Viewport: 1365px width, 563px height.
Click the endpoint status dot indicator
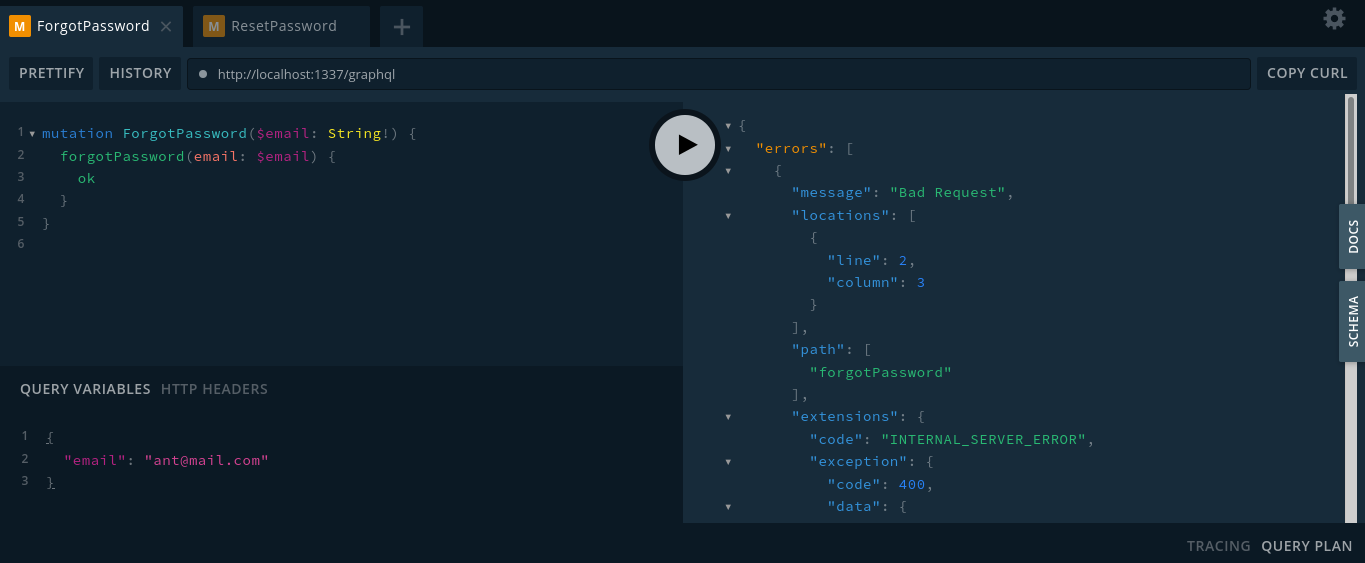203,74
